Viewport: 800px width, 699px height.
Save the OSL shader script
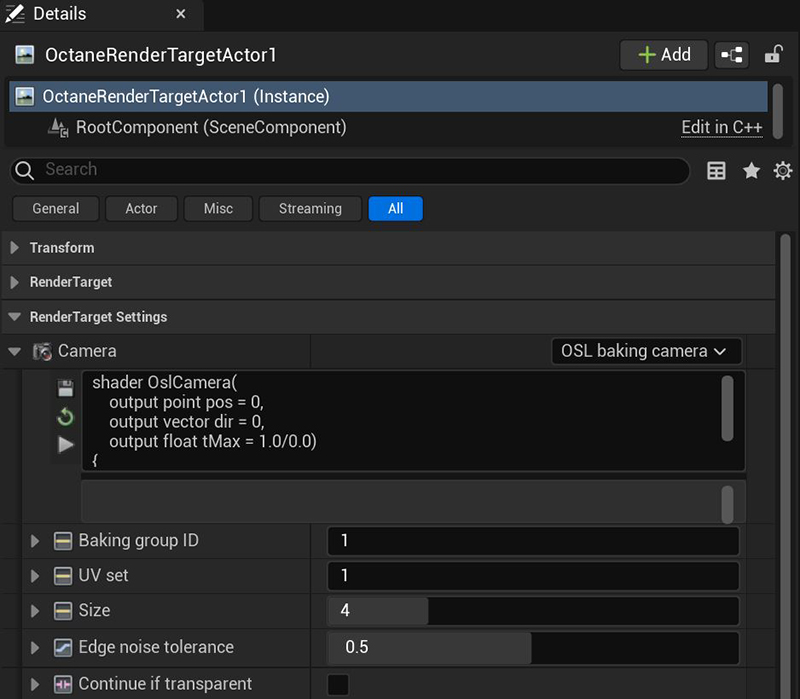point(65,389)
